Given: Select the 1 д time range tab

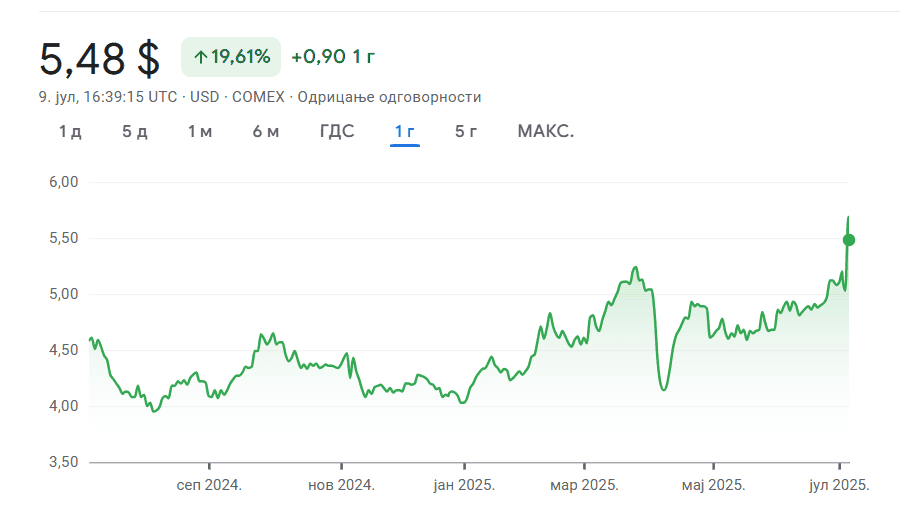Looking at the screenshot, I should point(70,132).
